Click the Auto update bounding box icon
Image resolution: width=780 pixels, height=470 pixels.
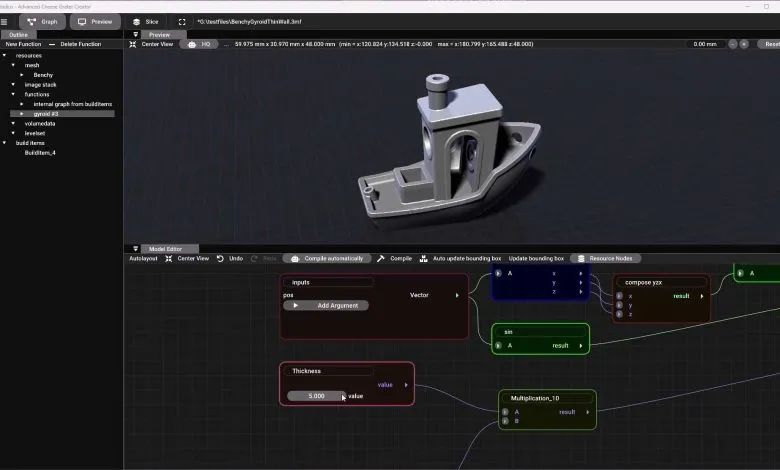point(424,258)
